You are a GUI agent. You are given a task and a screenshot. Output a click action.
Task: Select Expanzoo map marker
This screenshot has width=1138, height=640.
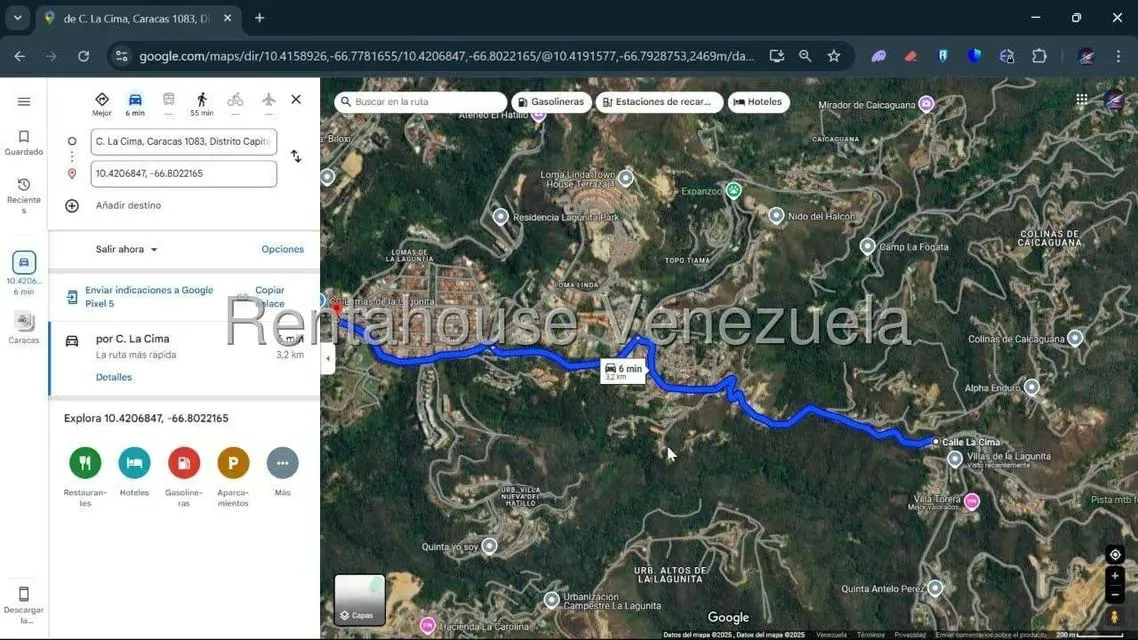point(734,191)
